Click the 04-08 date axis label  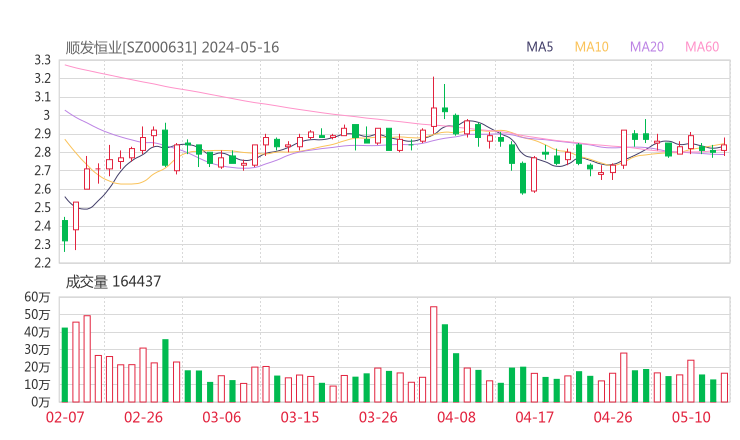pos(456,417)
